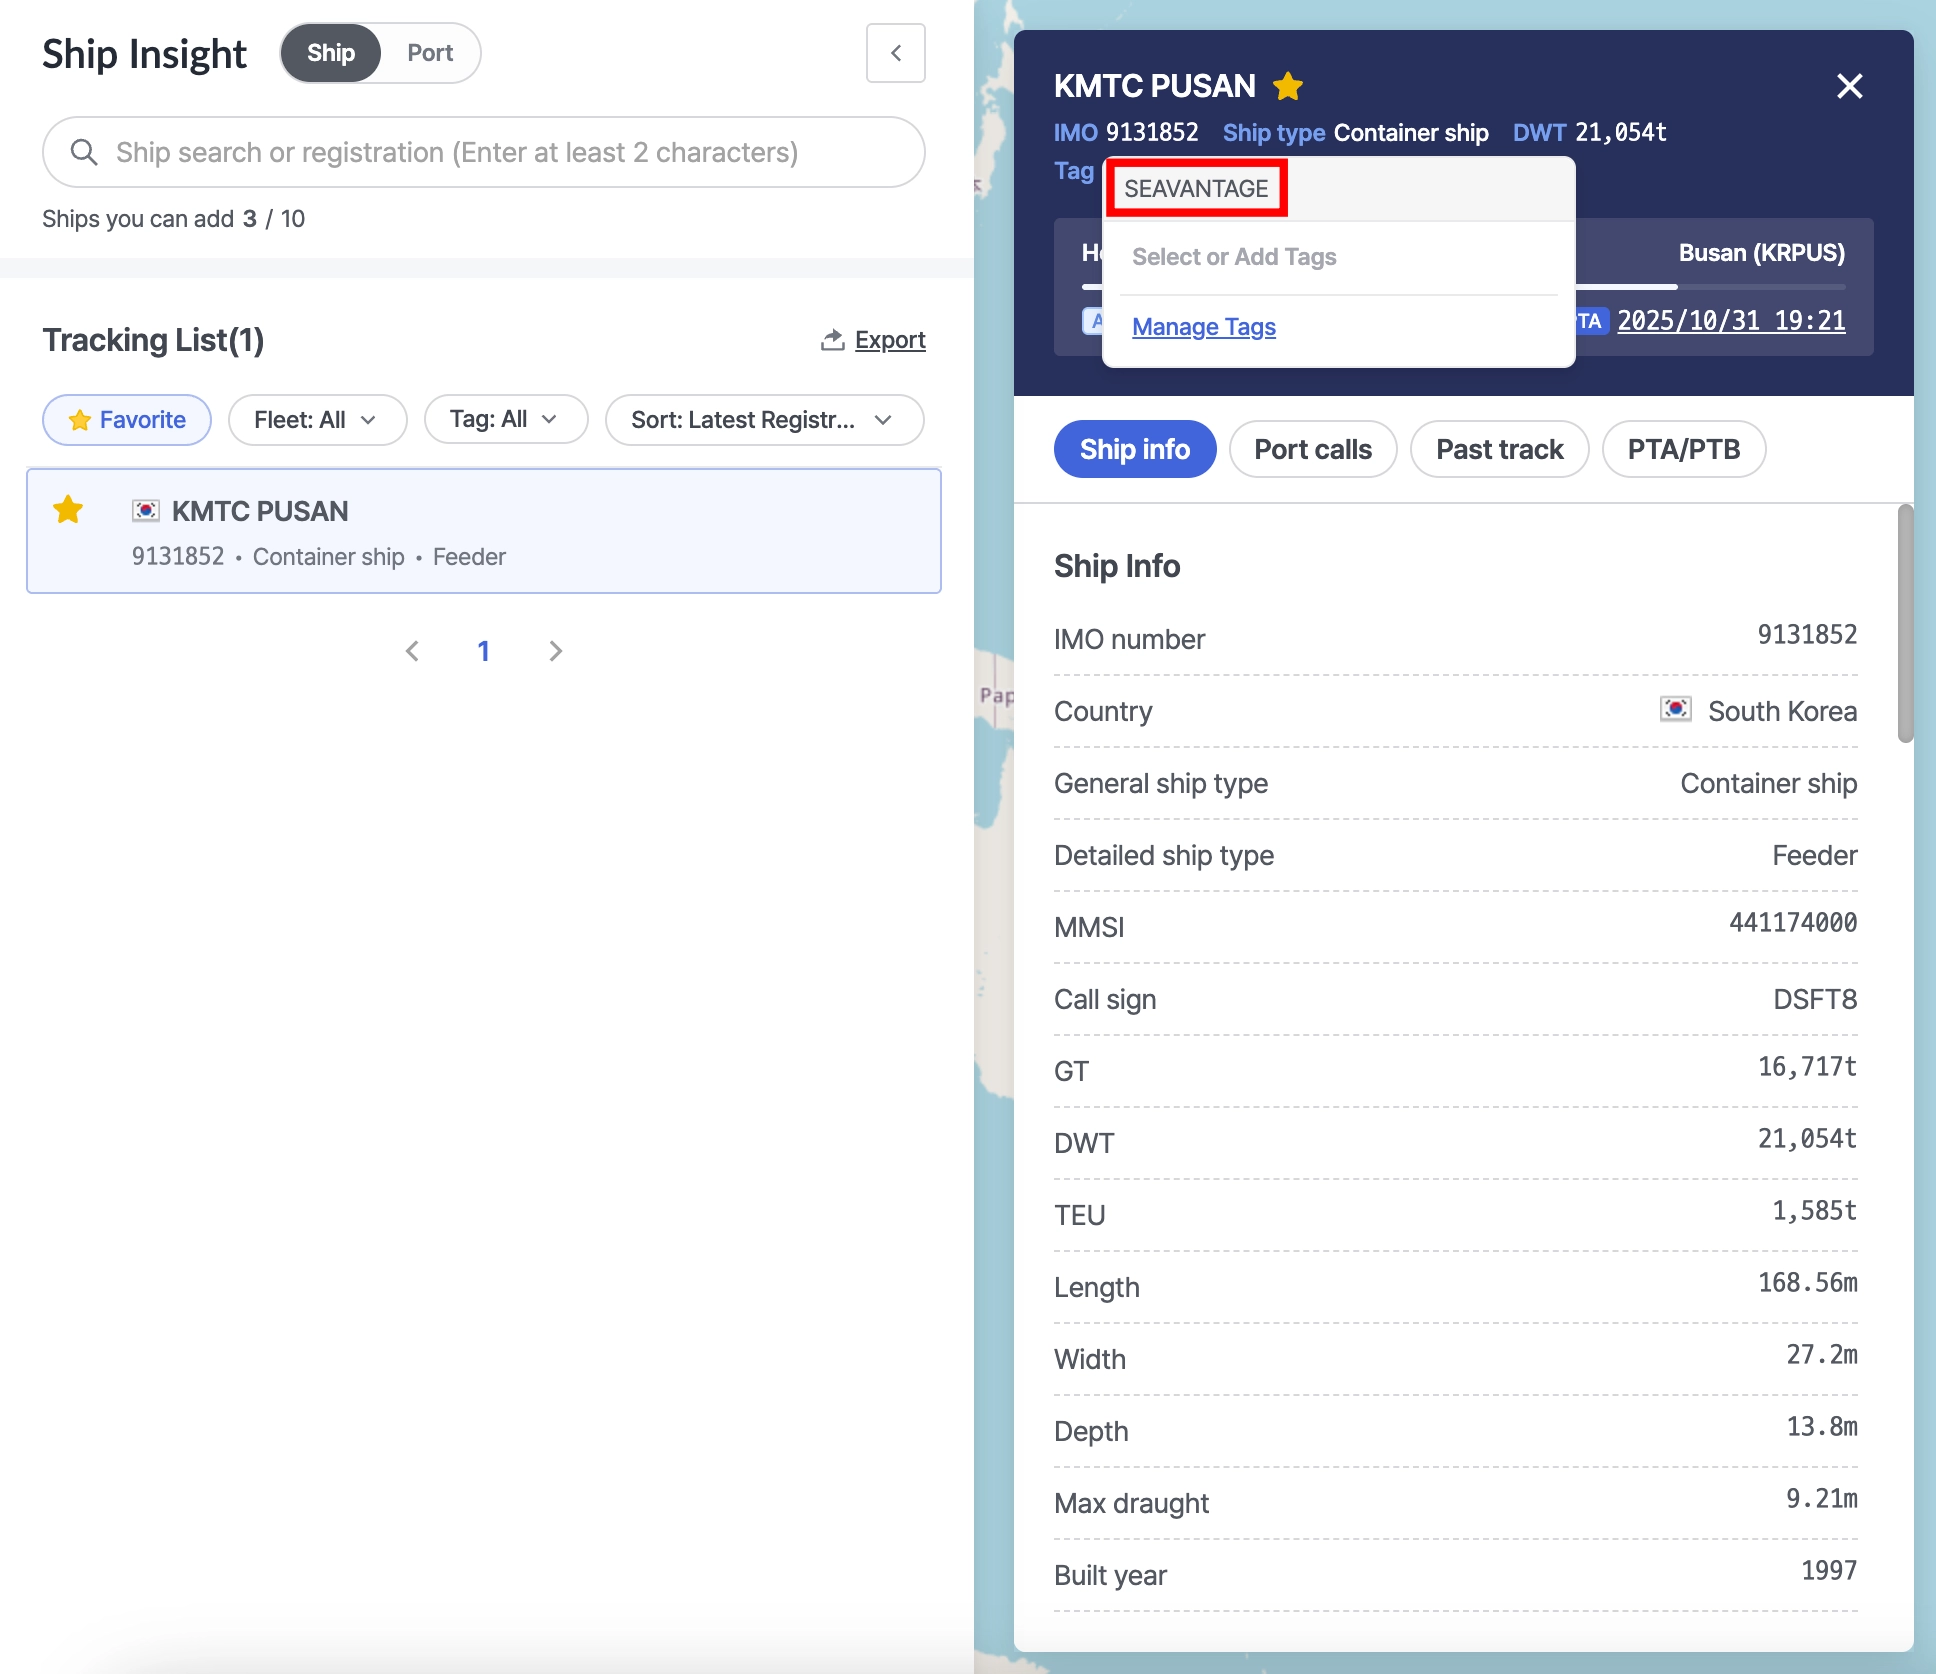Select the Ship mode toggle
1936x1674 pixels.
point(331,53)
